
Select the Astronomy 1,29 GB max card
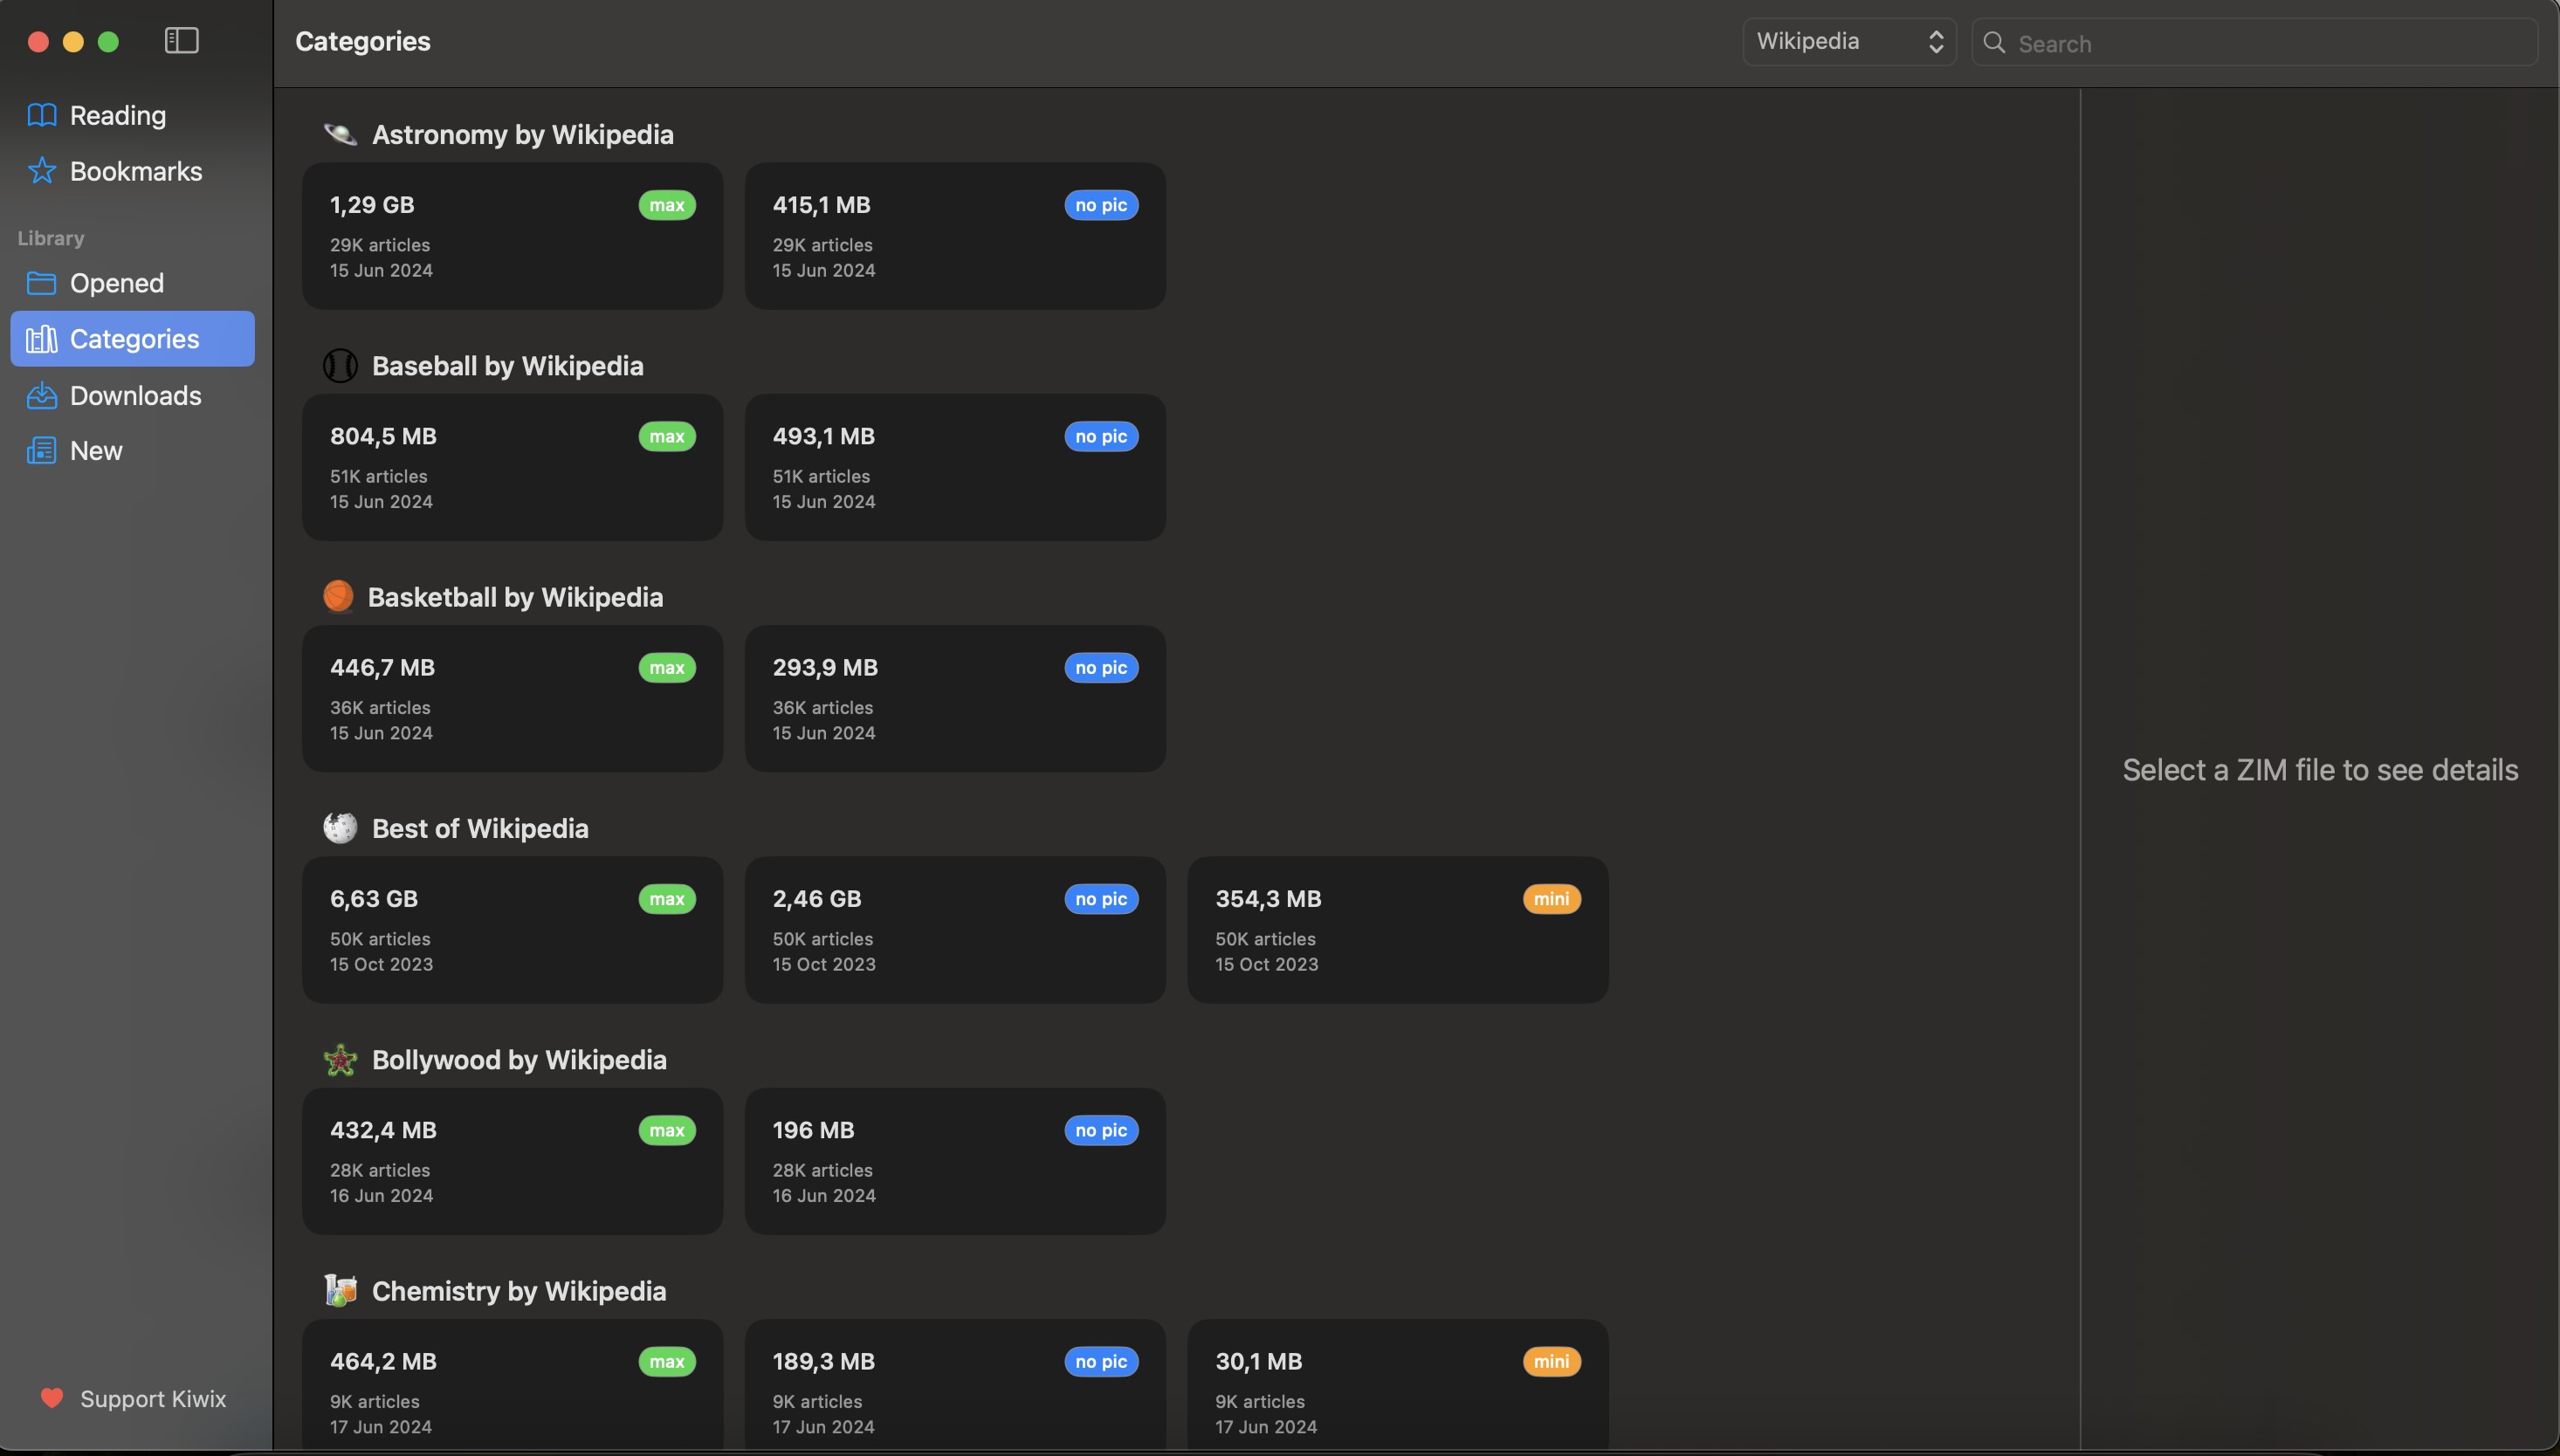(512, 236)
